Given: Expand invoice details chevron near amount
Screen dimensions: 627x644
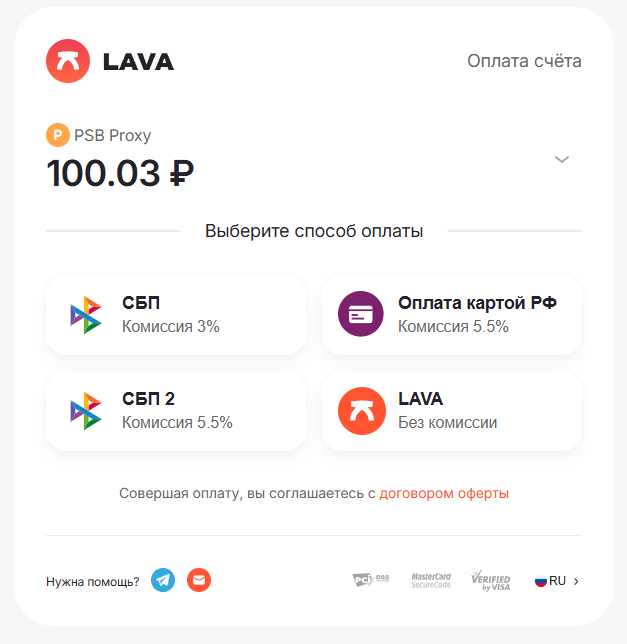Looking at the screenshot, I should 561,159.
